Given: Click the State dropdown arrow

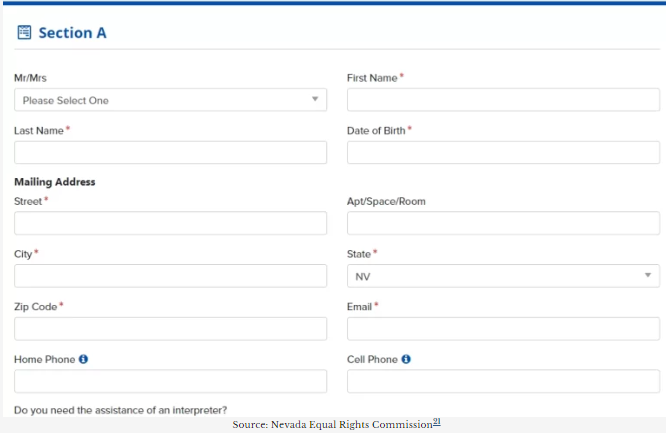Looking at the screenshot, I should pyautogui.click(x=647, y=275).
